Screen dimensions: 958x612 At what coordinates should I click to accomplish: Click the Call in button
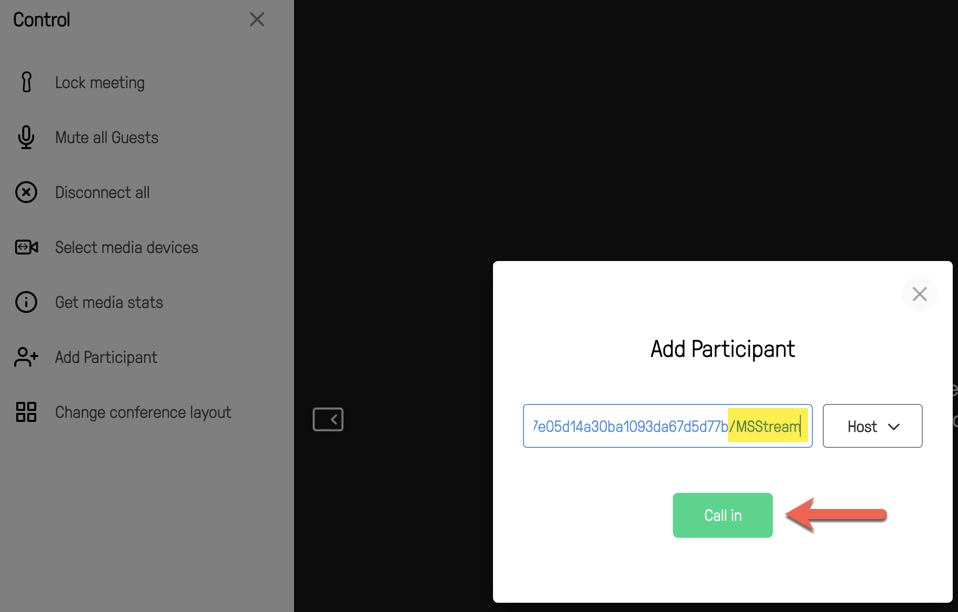click(723, 515)
